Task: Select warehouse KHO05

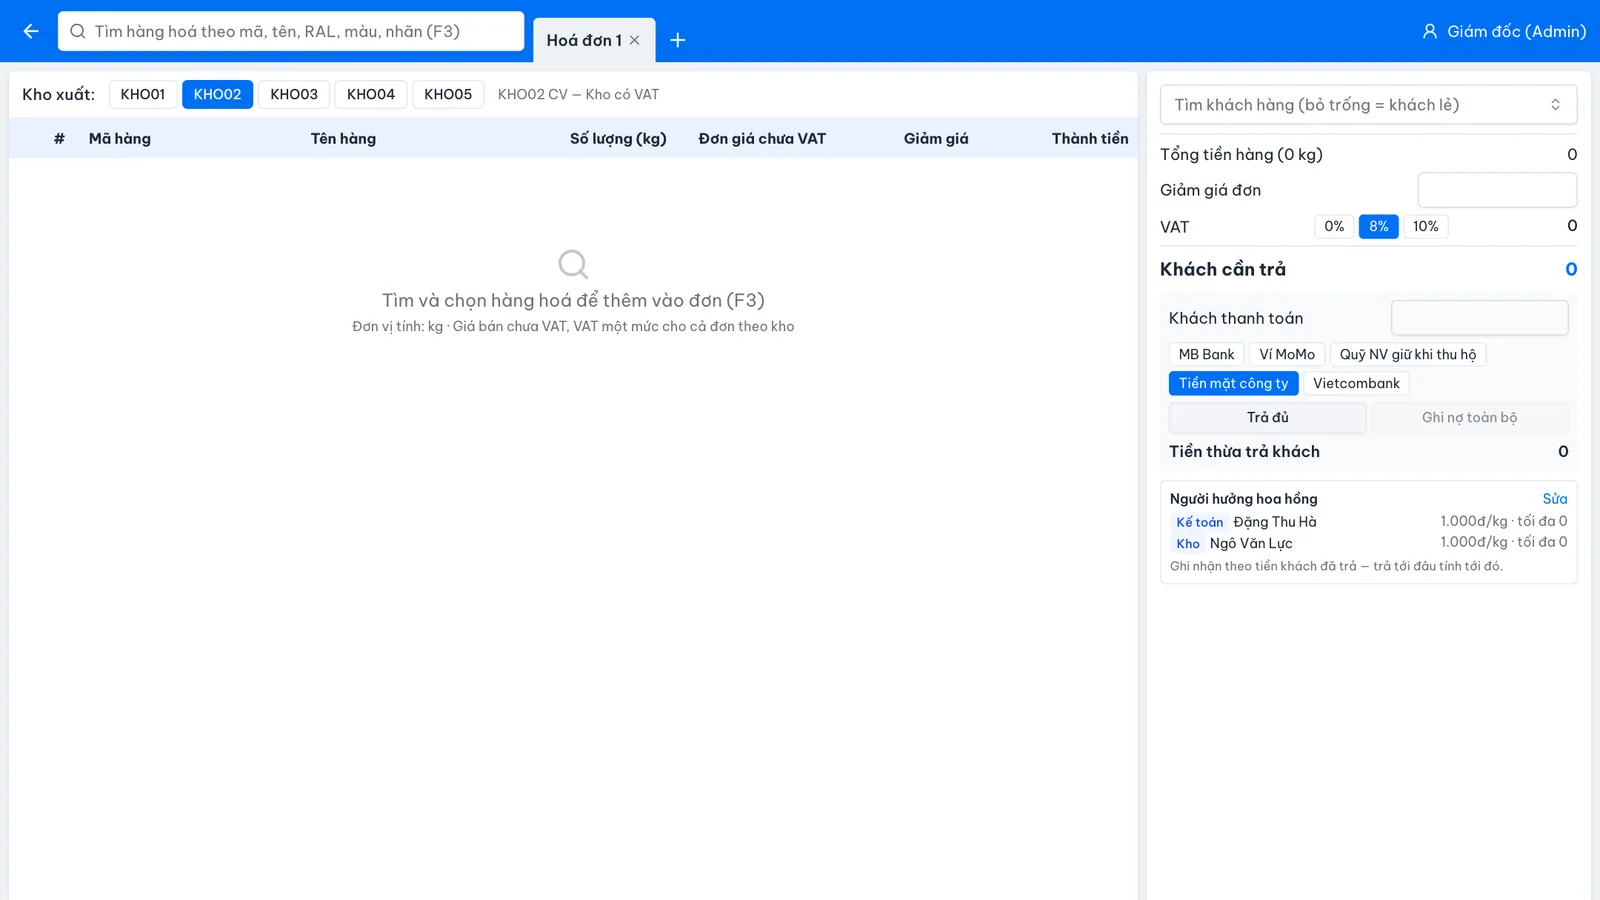Action: (448, 94)
